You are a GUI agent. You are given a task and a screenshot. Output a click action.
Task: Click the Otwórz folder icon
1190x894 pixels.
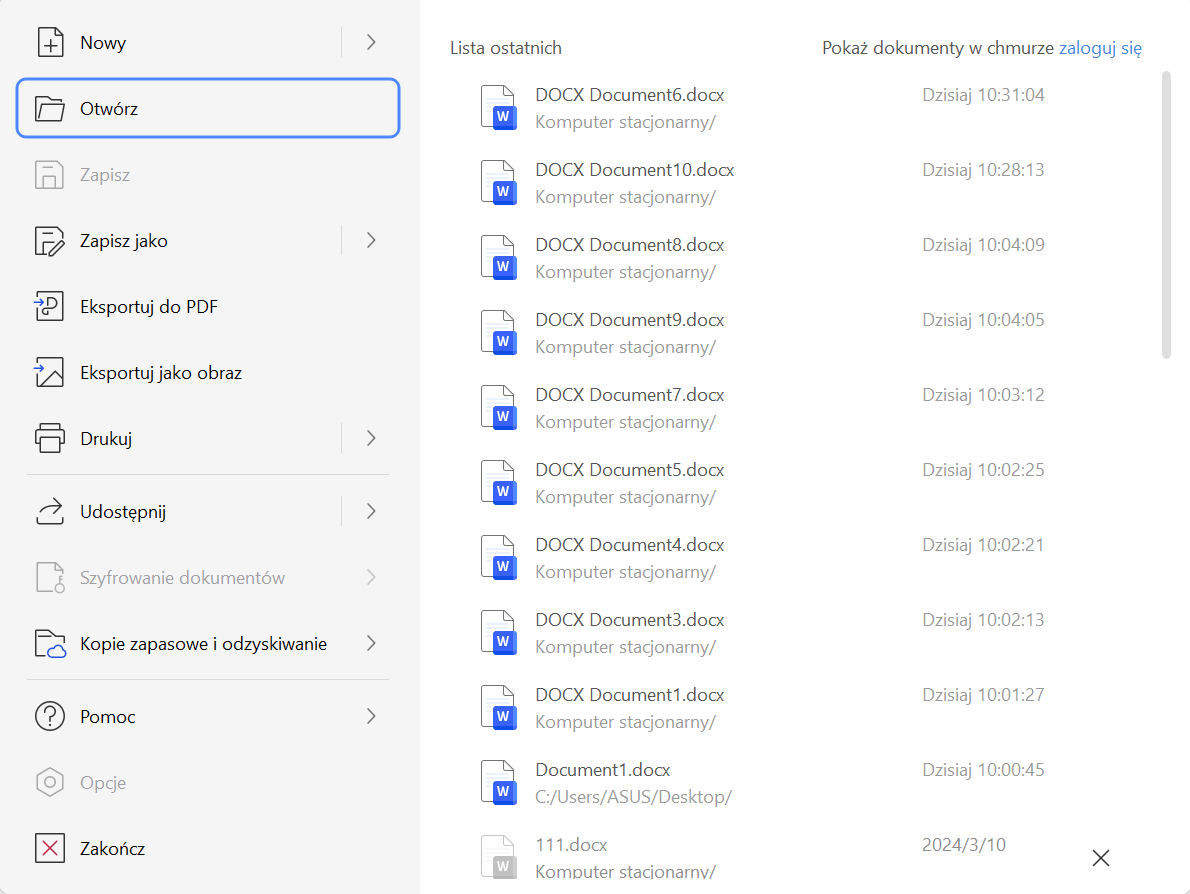(50, 108)
